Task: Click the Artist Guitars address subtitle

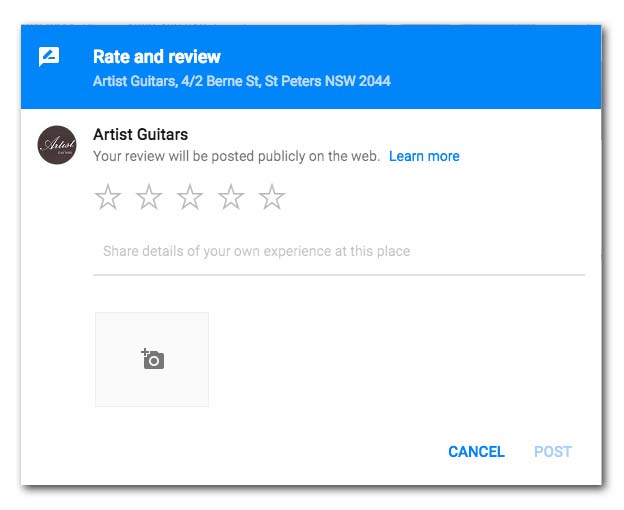Action: (242, 81)
